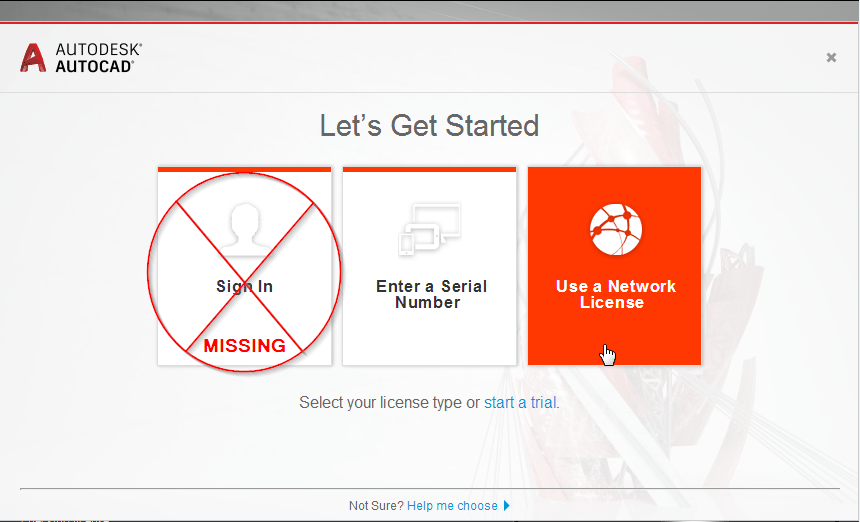
Task: Open the "Help me choose" link
Action: [x=452, y=506]
